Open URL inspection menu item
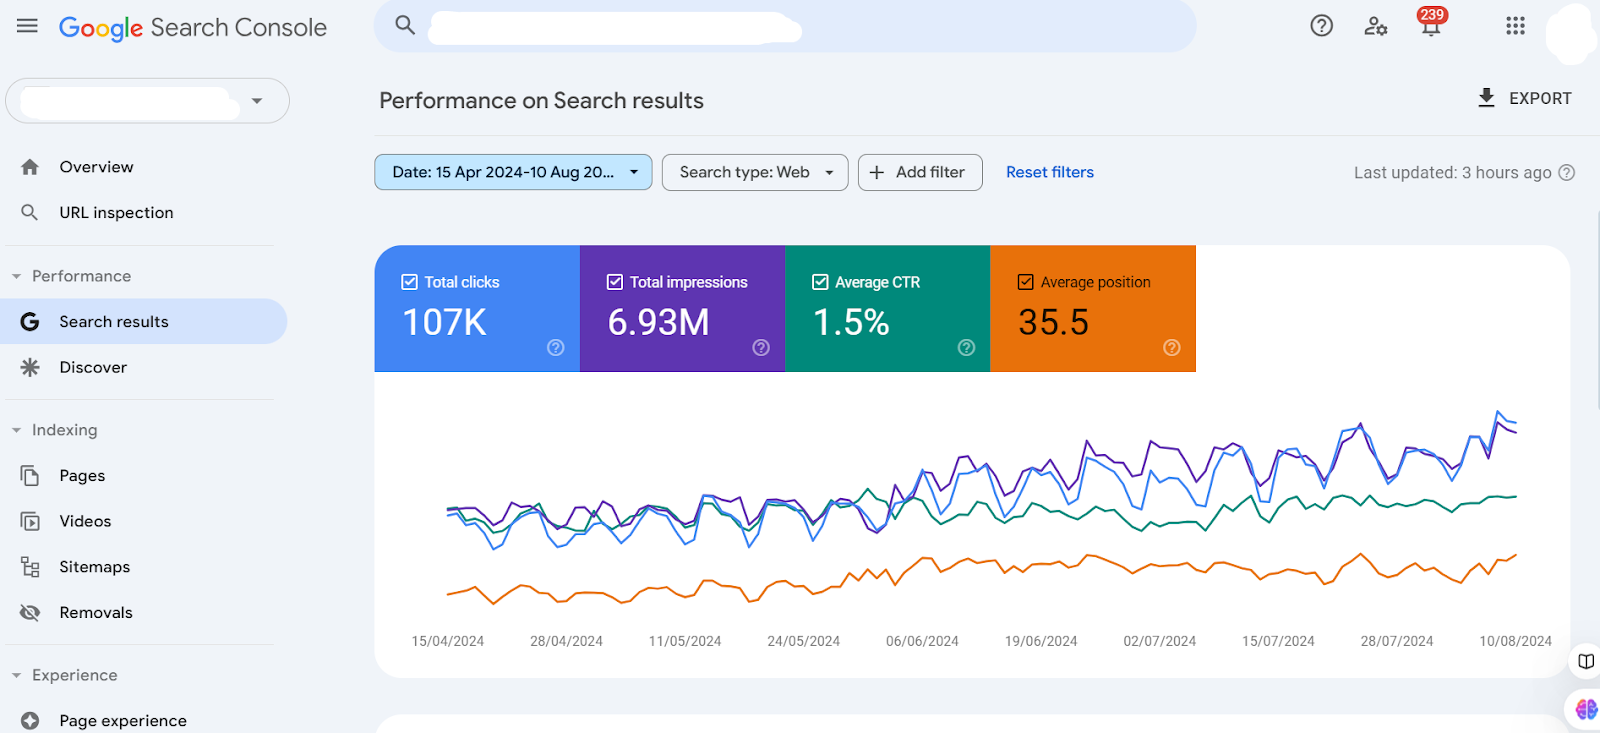The width and height of the screenshot is (1600, 733). point(116,213)
